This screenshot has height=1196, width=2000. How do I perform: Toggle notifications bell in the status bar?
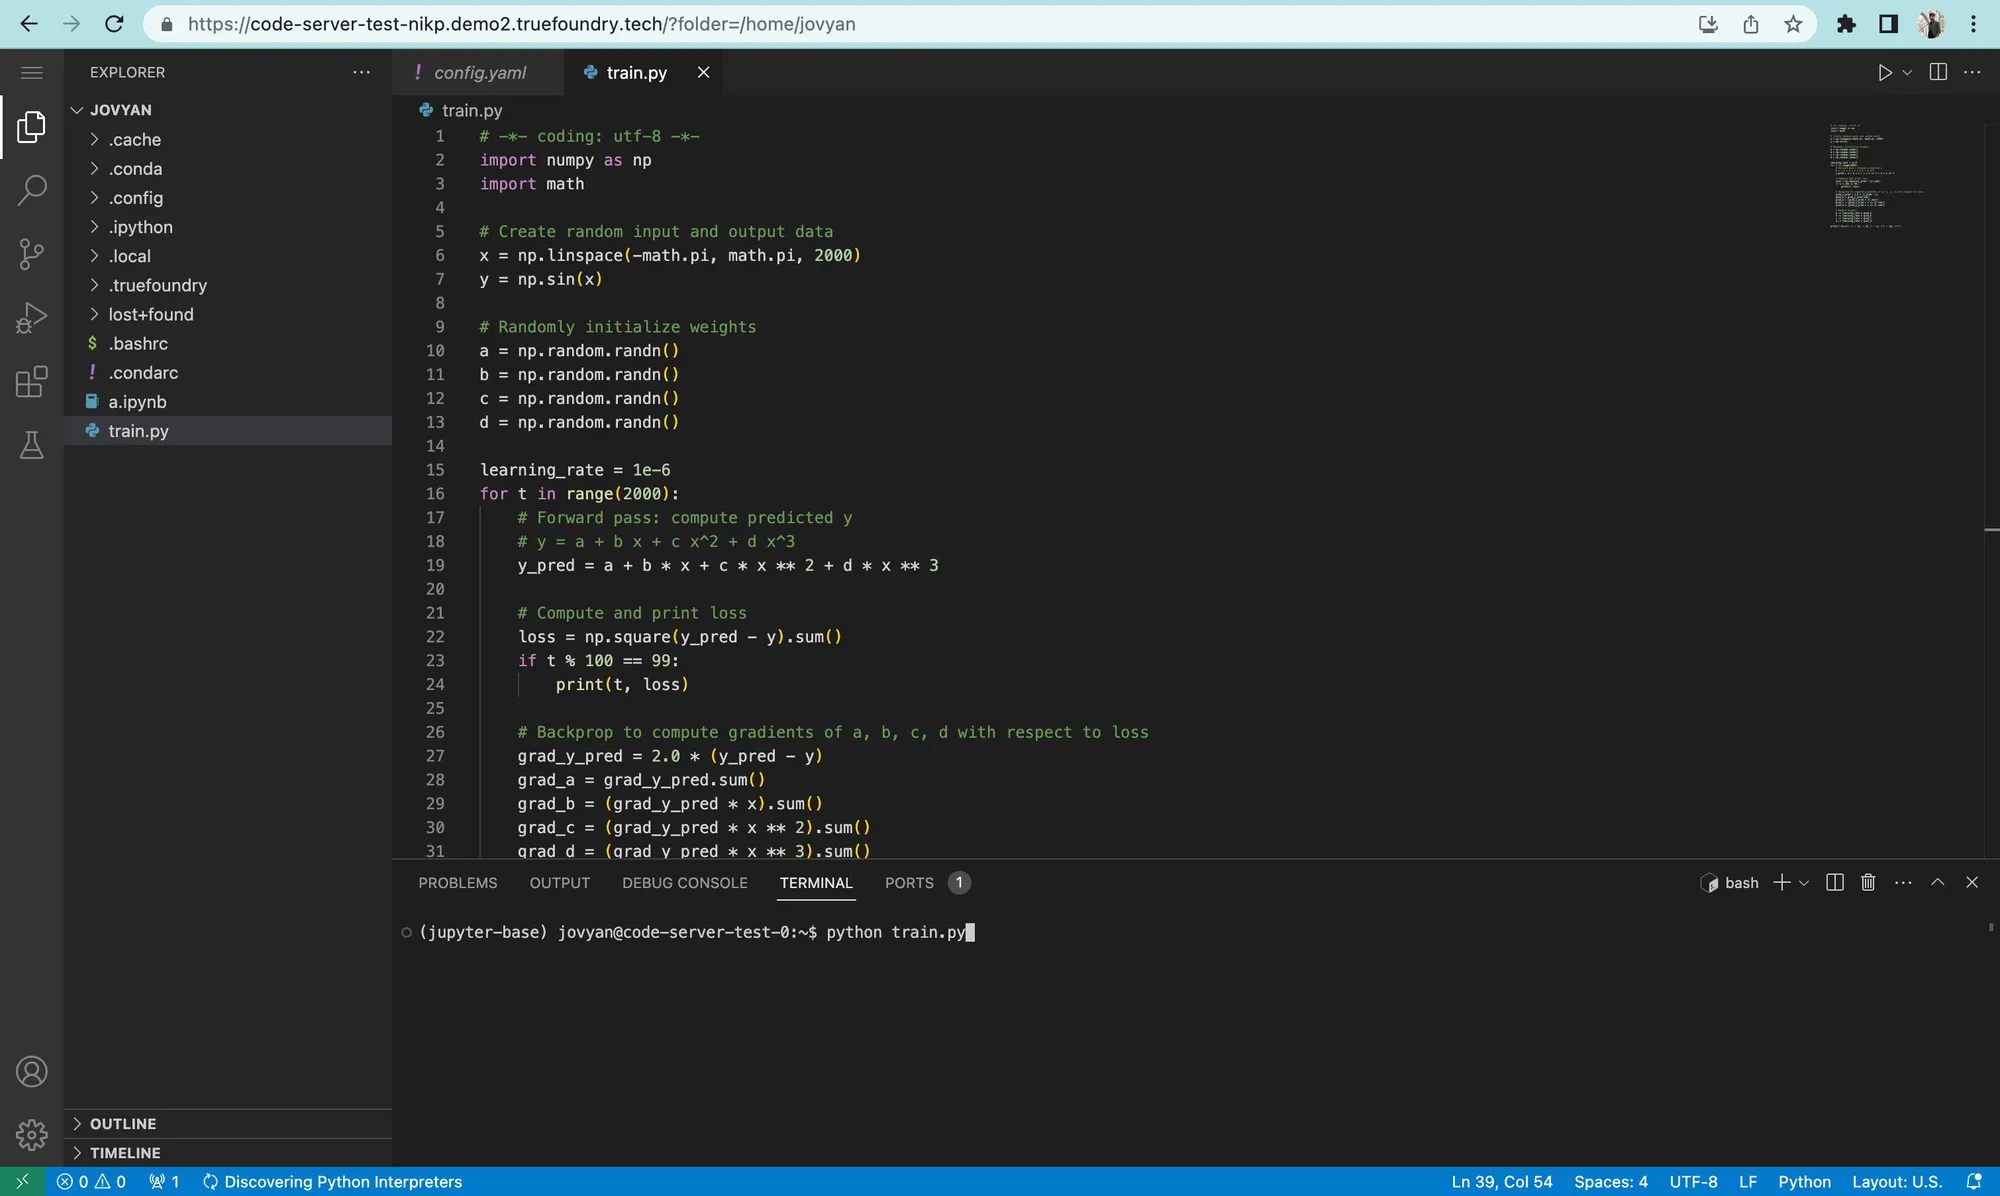pos(1973,1181)
